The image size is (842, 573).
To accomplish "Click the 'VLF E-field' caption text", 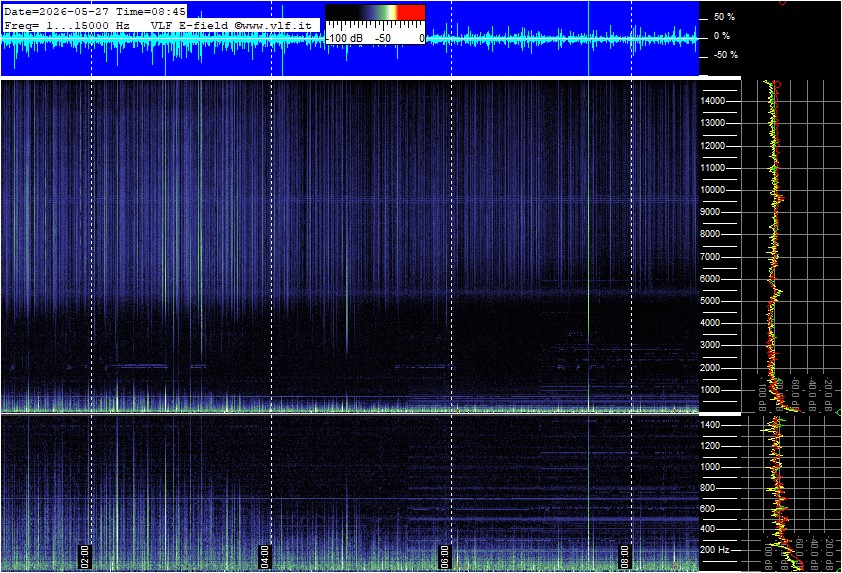I will (x=191, y=25).
